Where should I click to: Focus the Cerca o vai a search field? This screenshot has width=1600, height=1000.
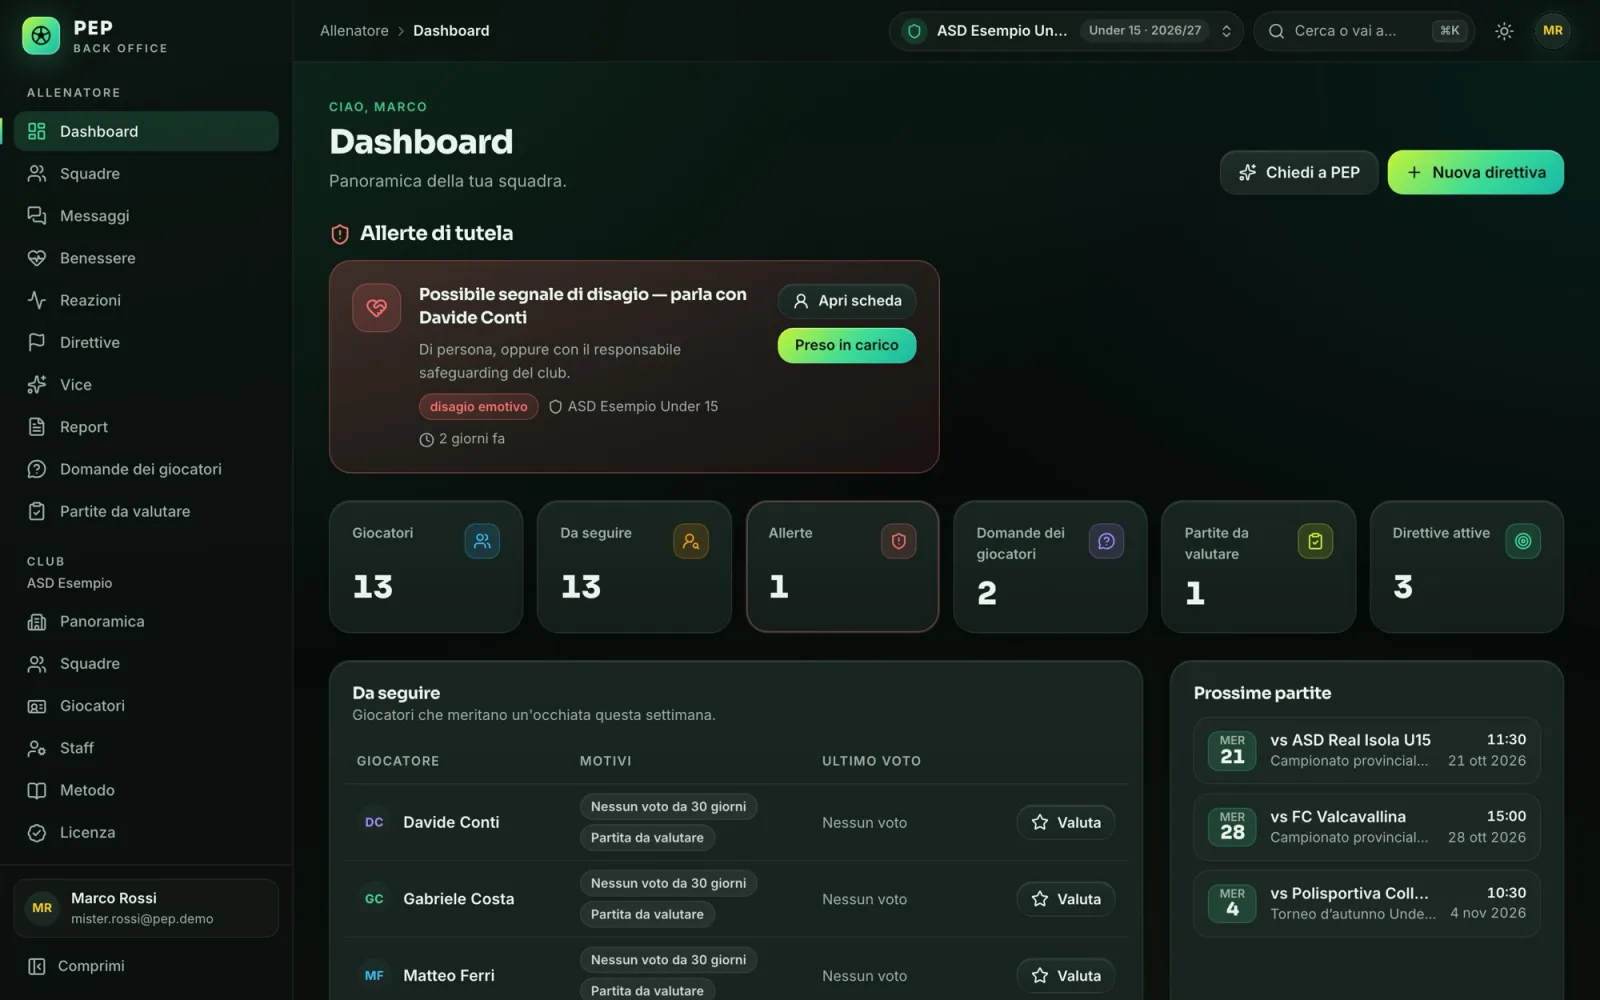[1364, 31]
